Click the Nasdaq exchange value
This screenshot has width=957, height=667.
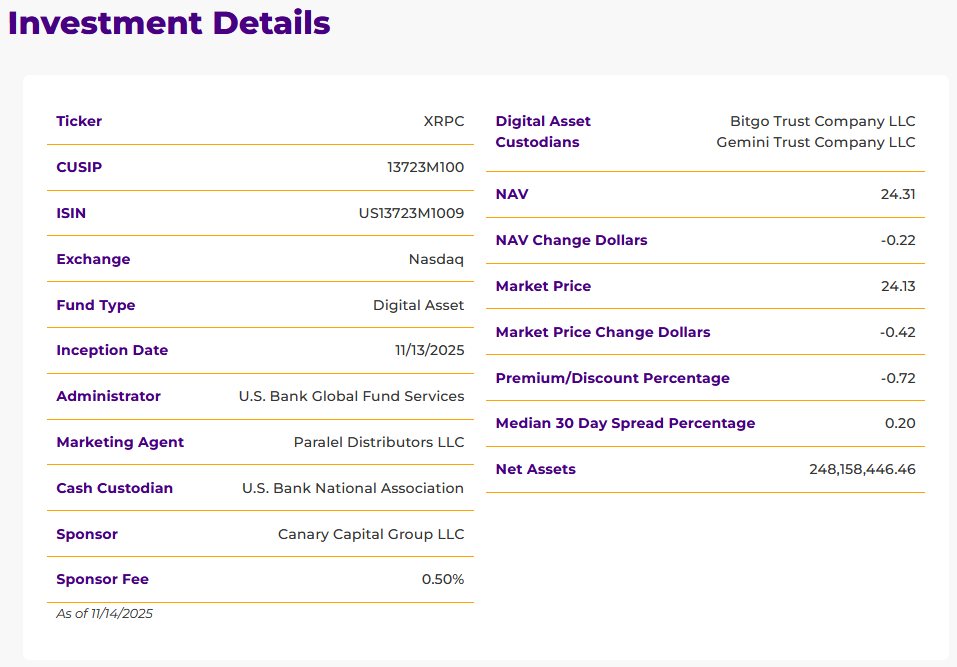pyautogui.click(x=436, y=259)
